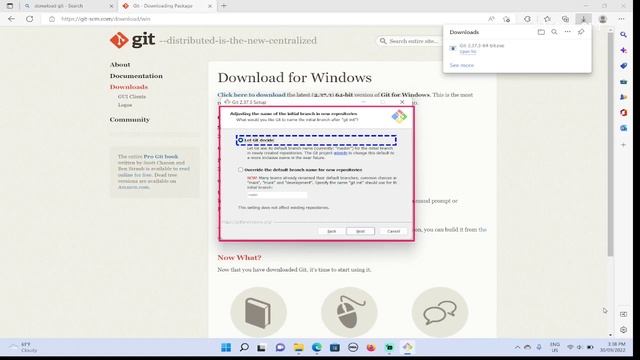Screen dimensions: 640x360
Task: Click the Git Setup taskbar icon
Action: [x=407, y=347]
